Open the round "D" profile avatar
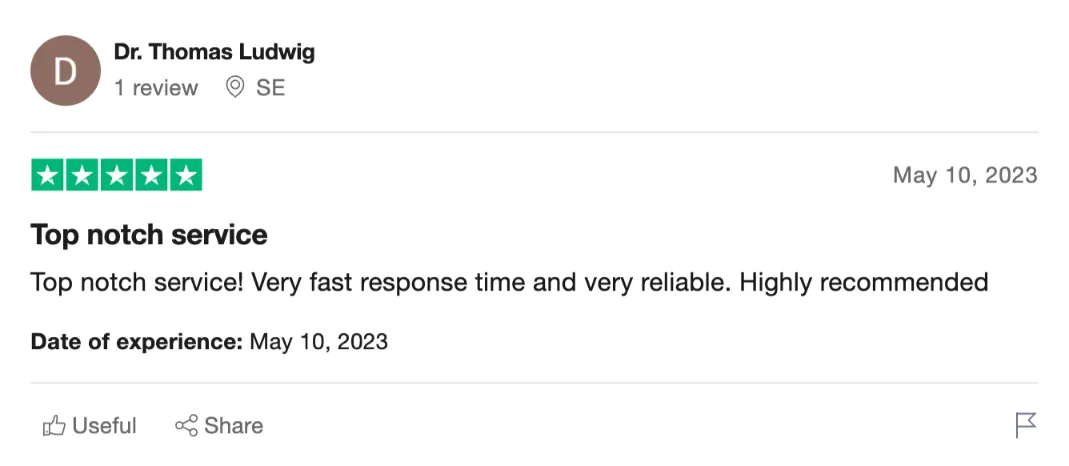 coord(65,71)
